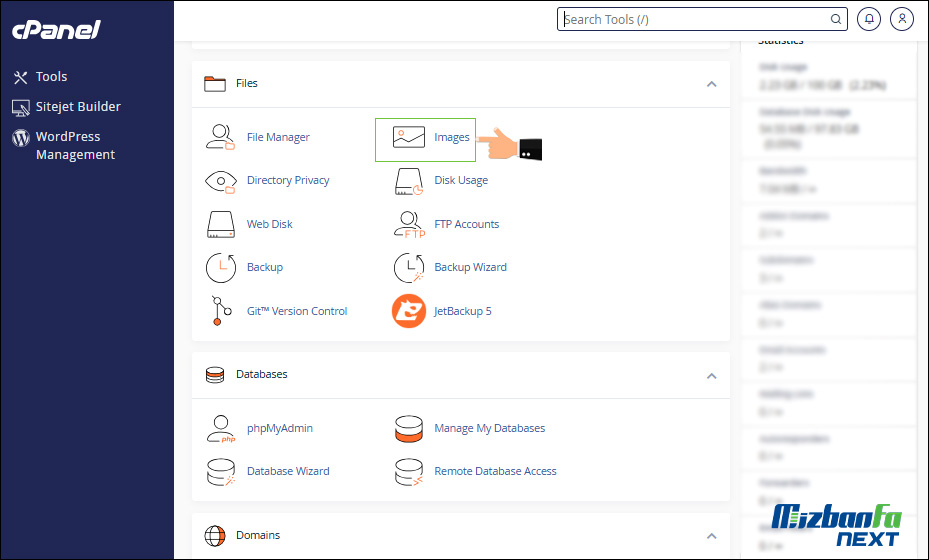Click the Files folder icon
This screenshot has width=929, height=560.
[214, 84]
